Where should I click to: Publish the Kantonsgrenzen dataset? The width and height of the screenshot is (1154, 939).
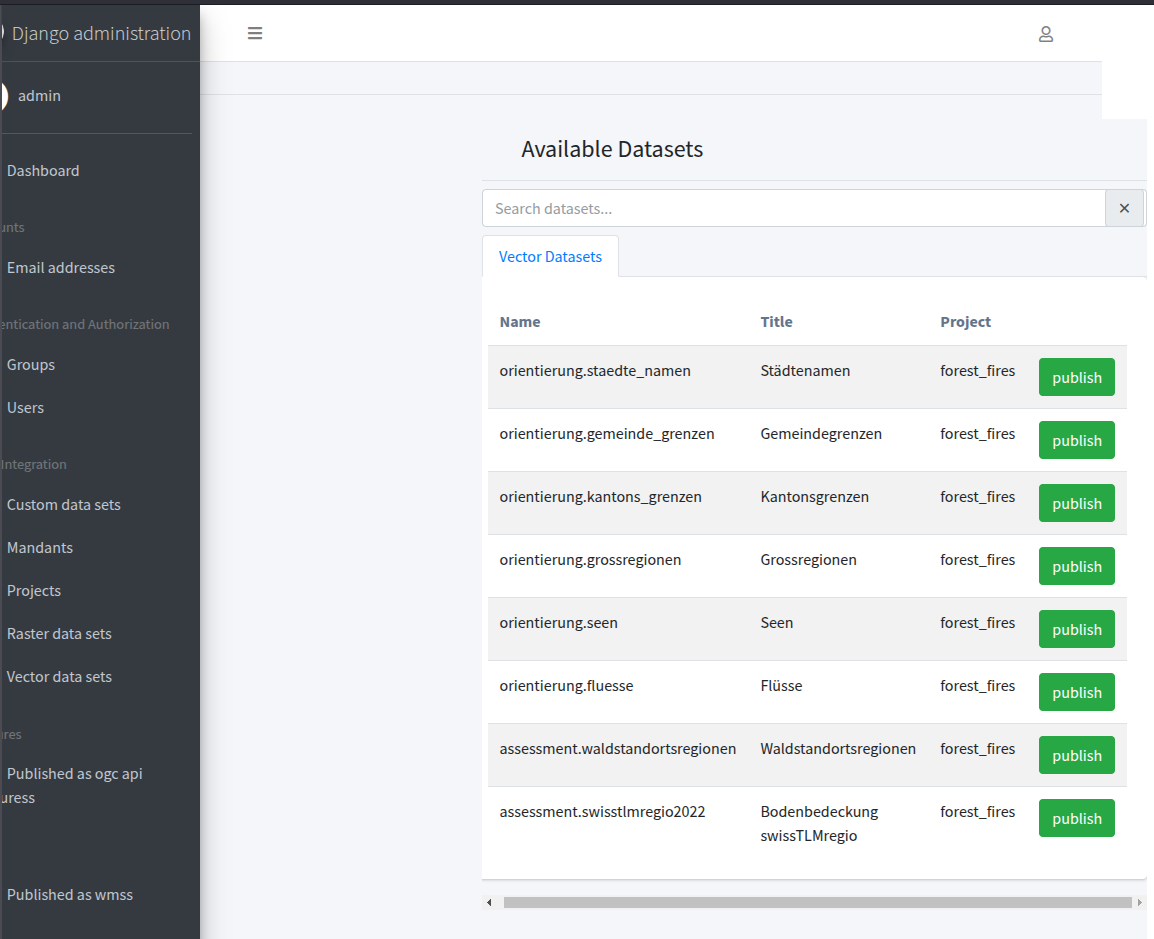click(x=1076, y=504)
